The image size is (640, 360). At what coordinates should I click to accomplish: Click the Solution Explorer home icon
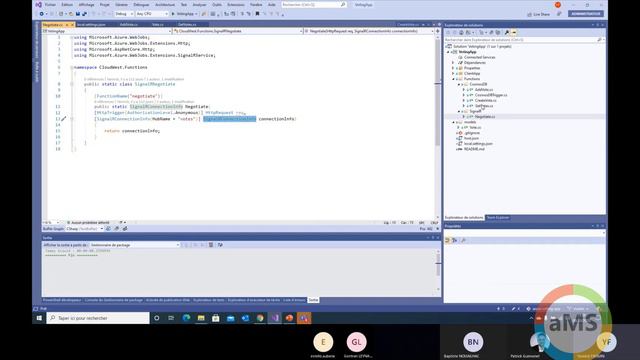461,32
